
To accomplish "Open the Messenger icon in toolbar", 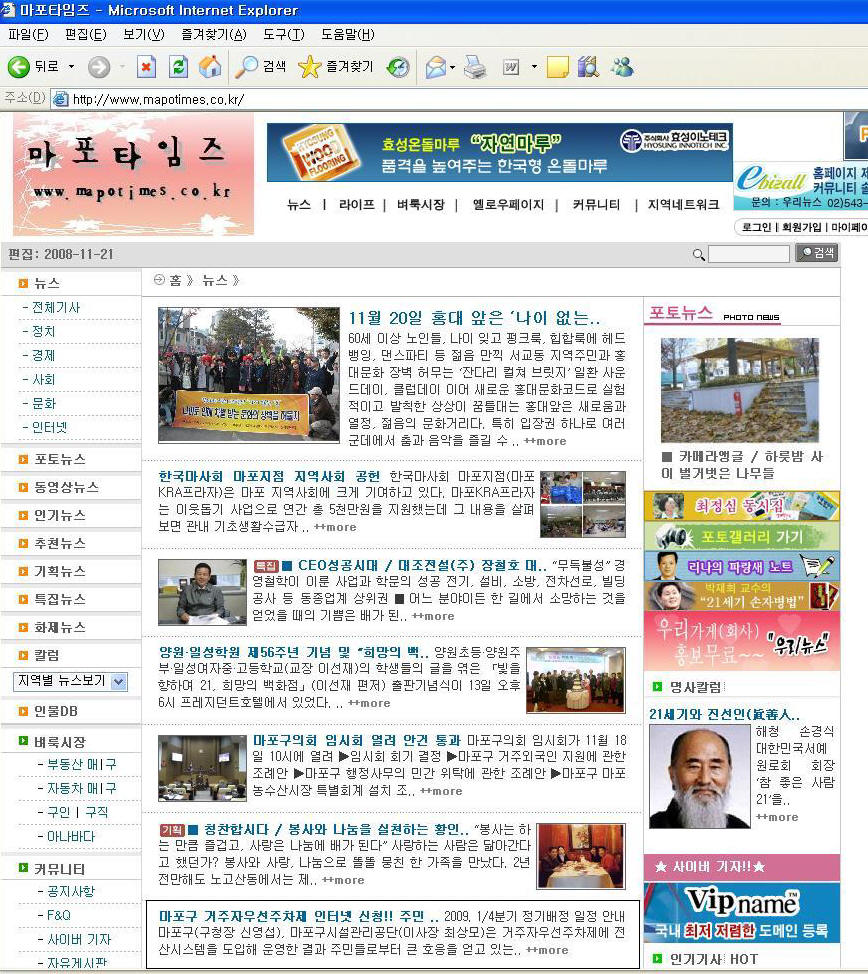I will 622,67.
